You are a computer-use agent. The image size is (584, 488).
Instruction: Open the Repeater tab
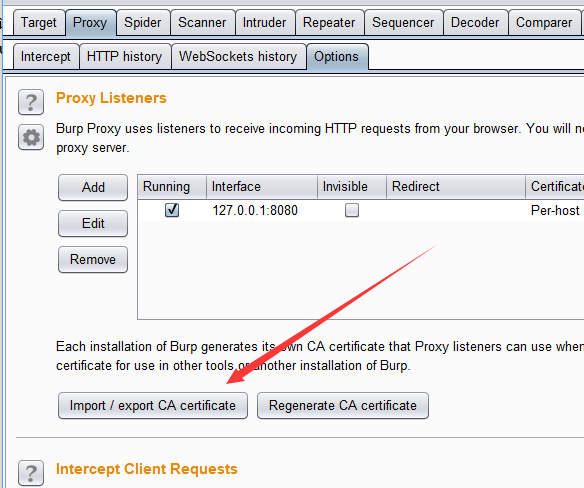click(329, 23)
